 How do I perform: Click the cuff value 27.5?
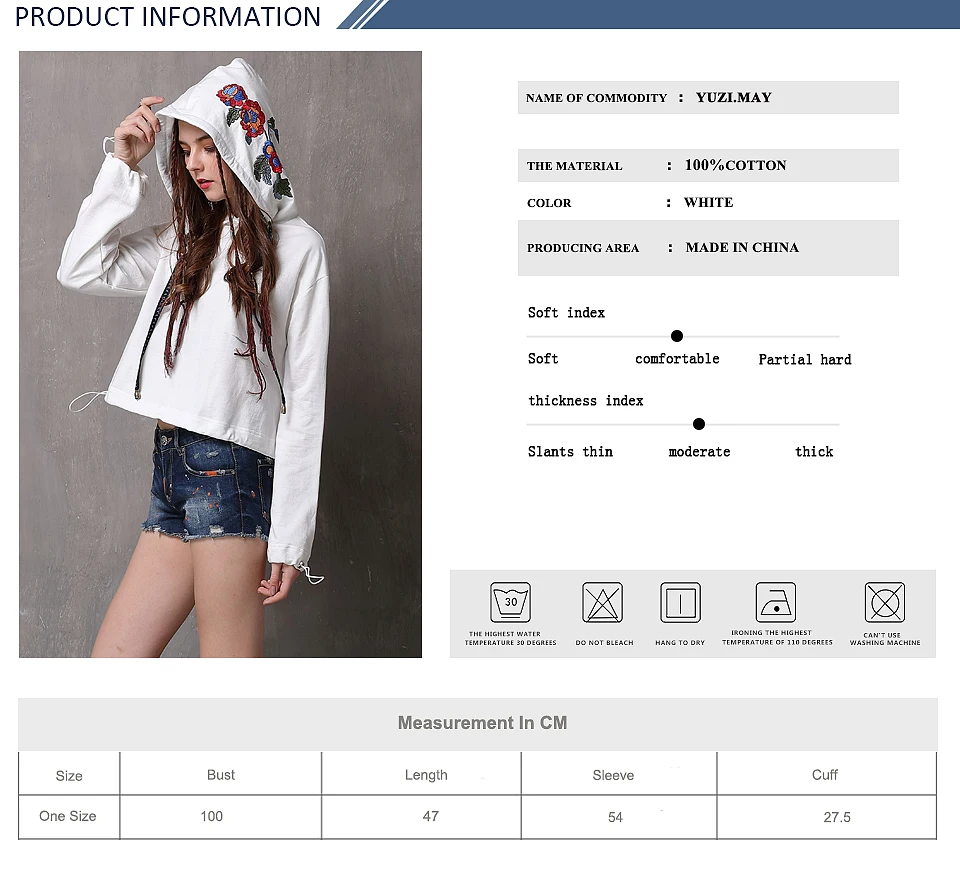[837, 817]
